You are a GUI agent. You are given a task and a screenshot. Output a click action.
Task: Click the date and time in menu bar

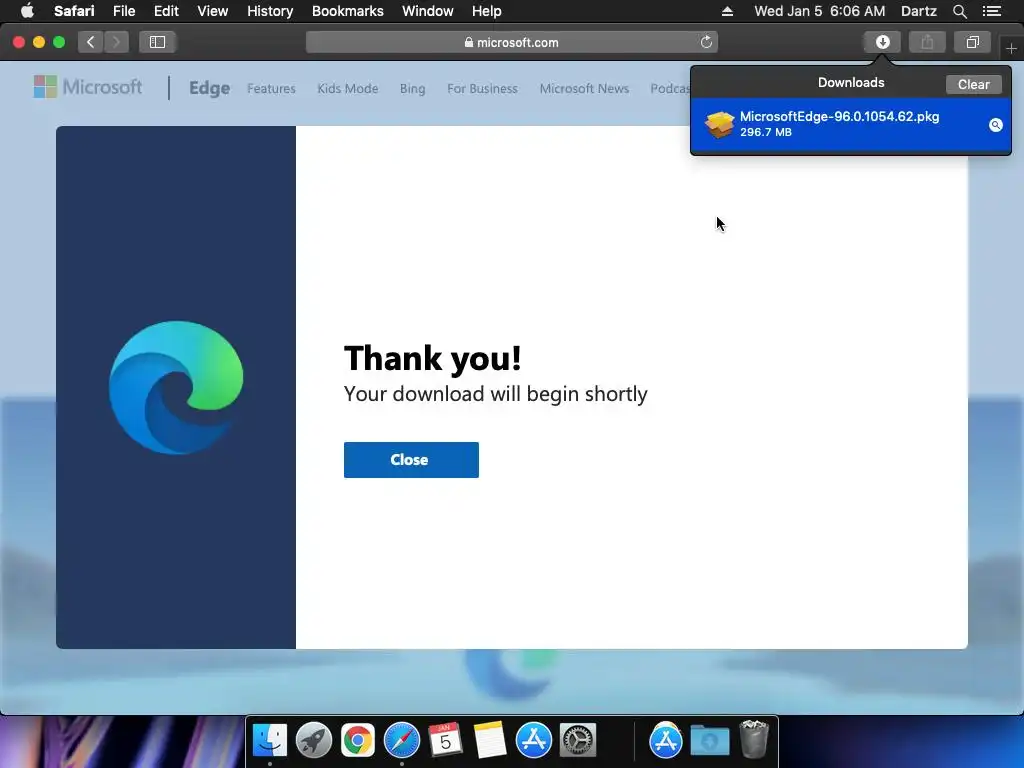tap(820, 11)
